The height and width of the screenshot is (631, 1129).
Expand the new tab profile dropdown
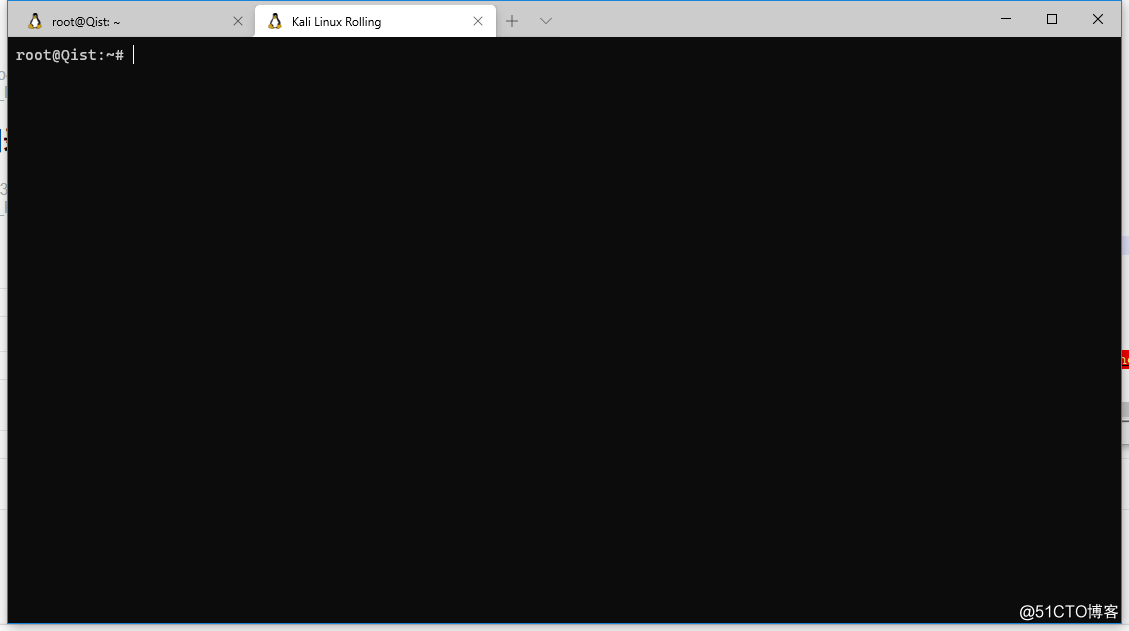[546, 21]
